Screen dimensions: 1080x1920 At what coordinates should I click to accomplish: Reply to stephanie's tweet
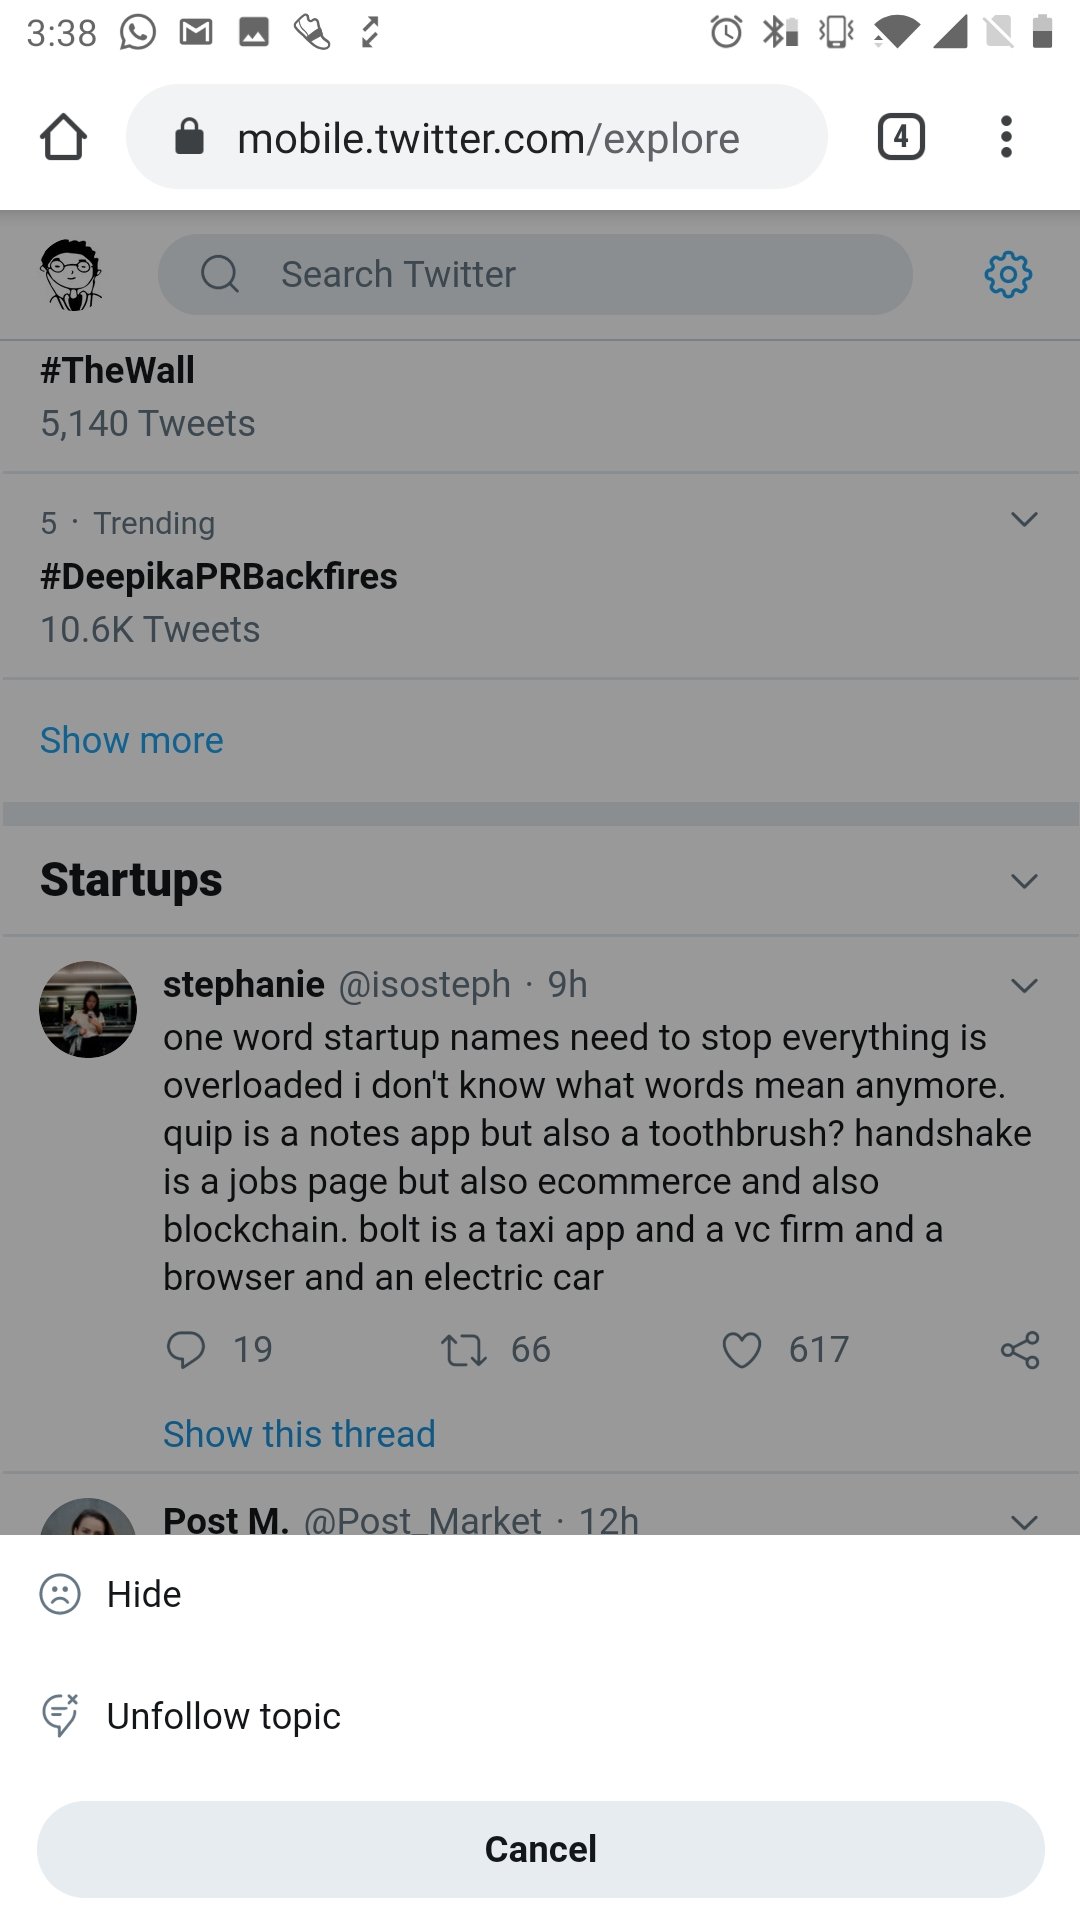pyautogui.click(x=186, y=1349)
